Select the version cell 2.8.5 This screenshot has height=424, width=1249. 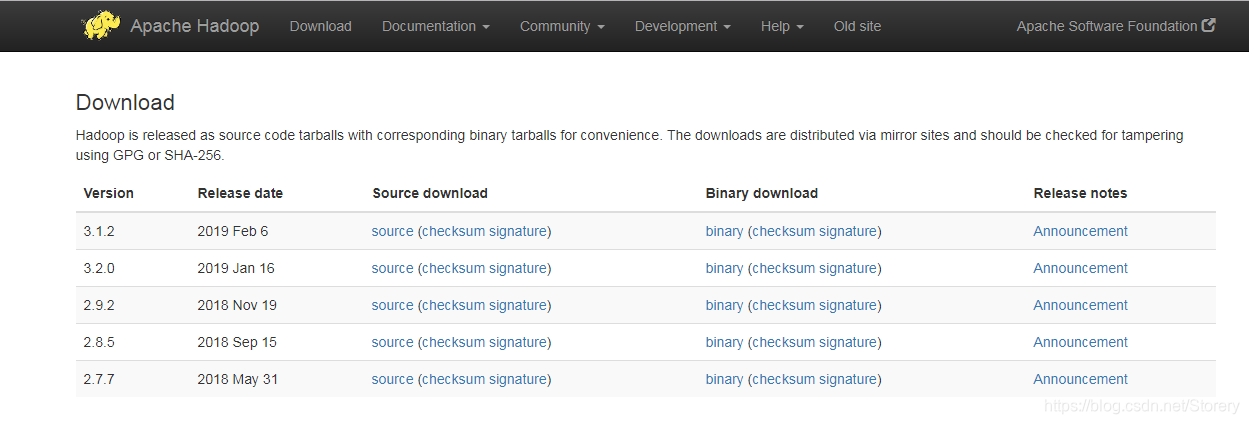(x=99, y=342)
